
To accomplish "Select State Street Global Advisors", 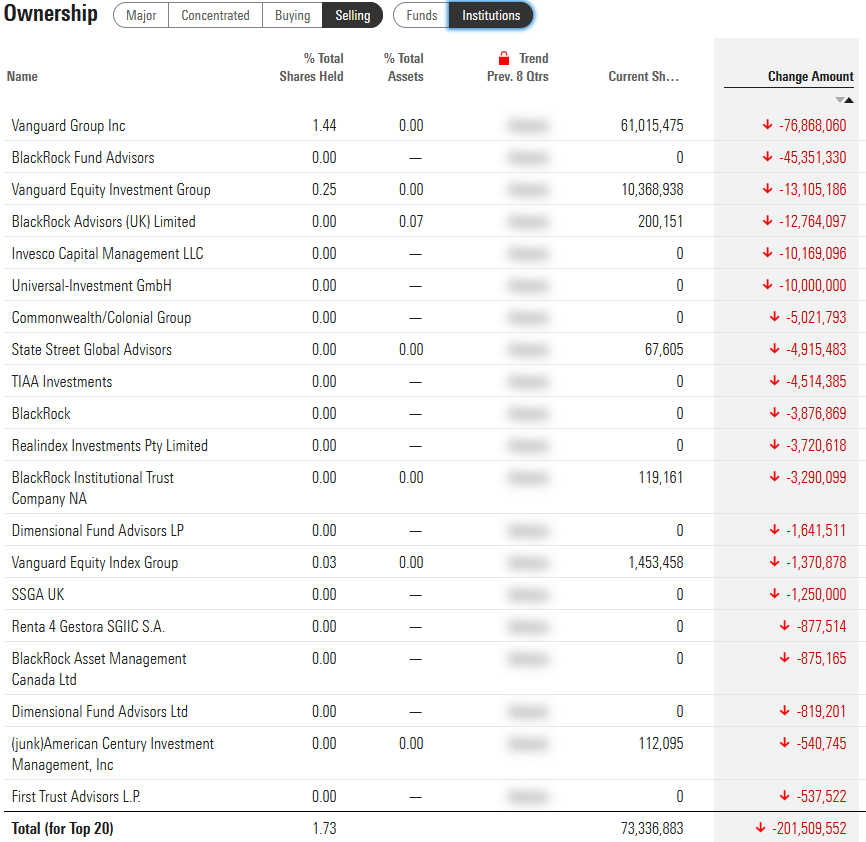I will (92, 349).
